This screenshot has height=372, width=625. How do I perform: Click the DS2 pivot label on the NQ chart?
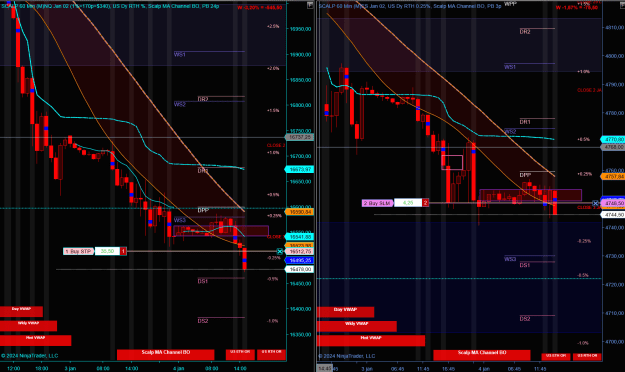(203, 321)
